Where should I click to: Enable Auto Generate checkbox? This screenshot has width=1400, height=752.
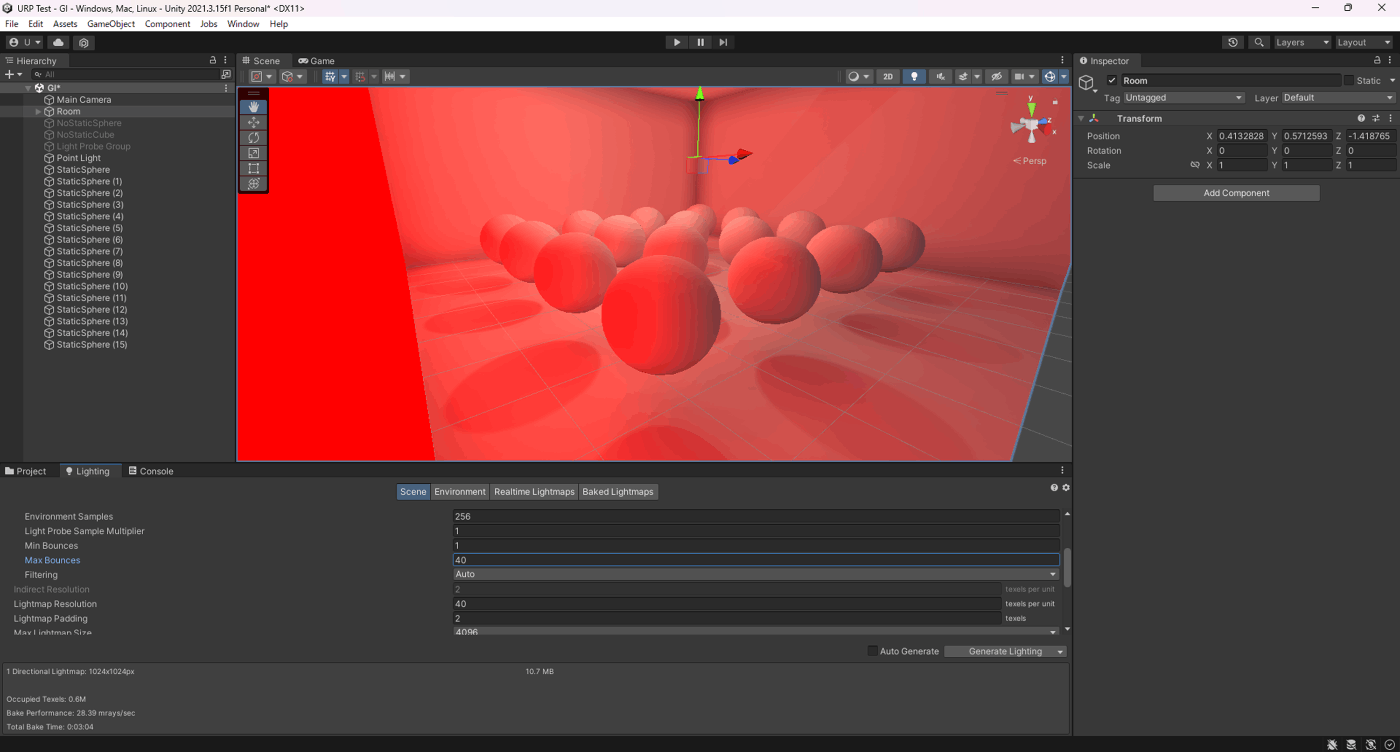872,651
